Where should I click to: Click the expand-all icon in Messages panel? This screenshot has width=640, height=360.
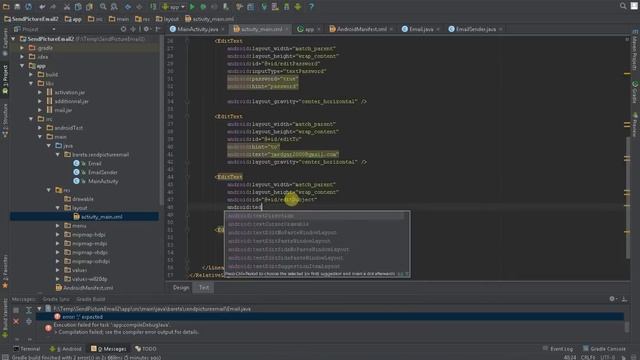(x=29, y=310)
